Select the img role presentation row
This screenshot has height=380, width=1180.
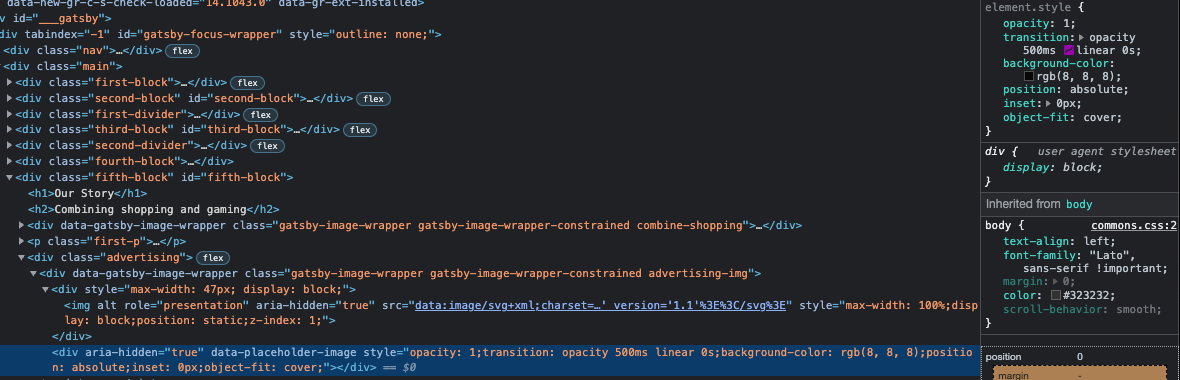521,312
